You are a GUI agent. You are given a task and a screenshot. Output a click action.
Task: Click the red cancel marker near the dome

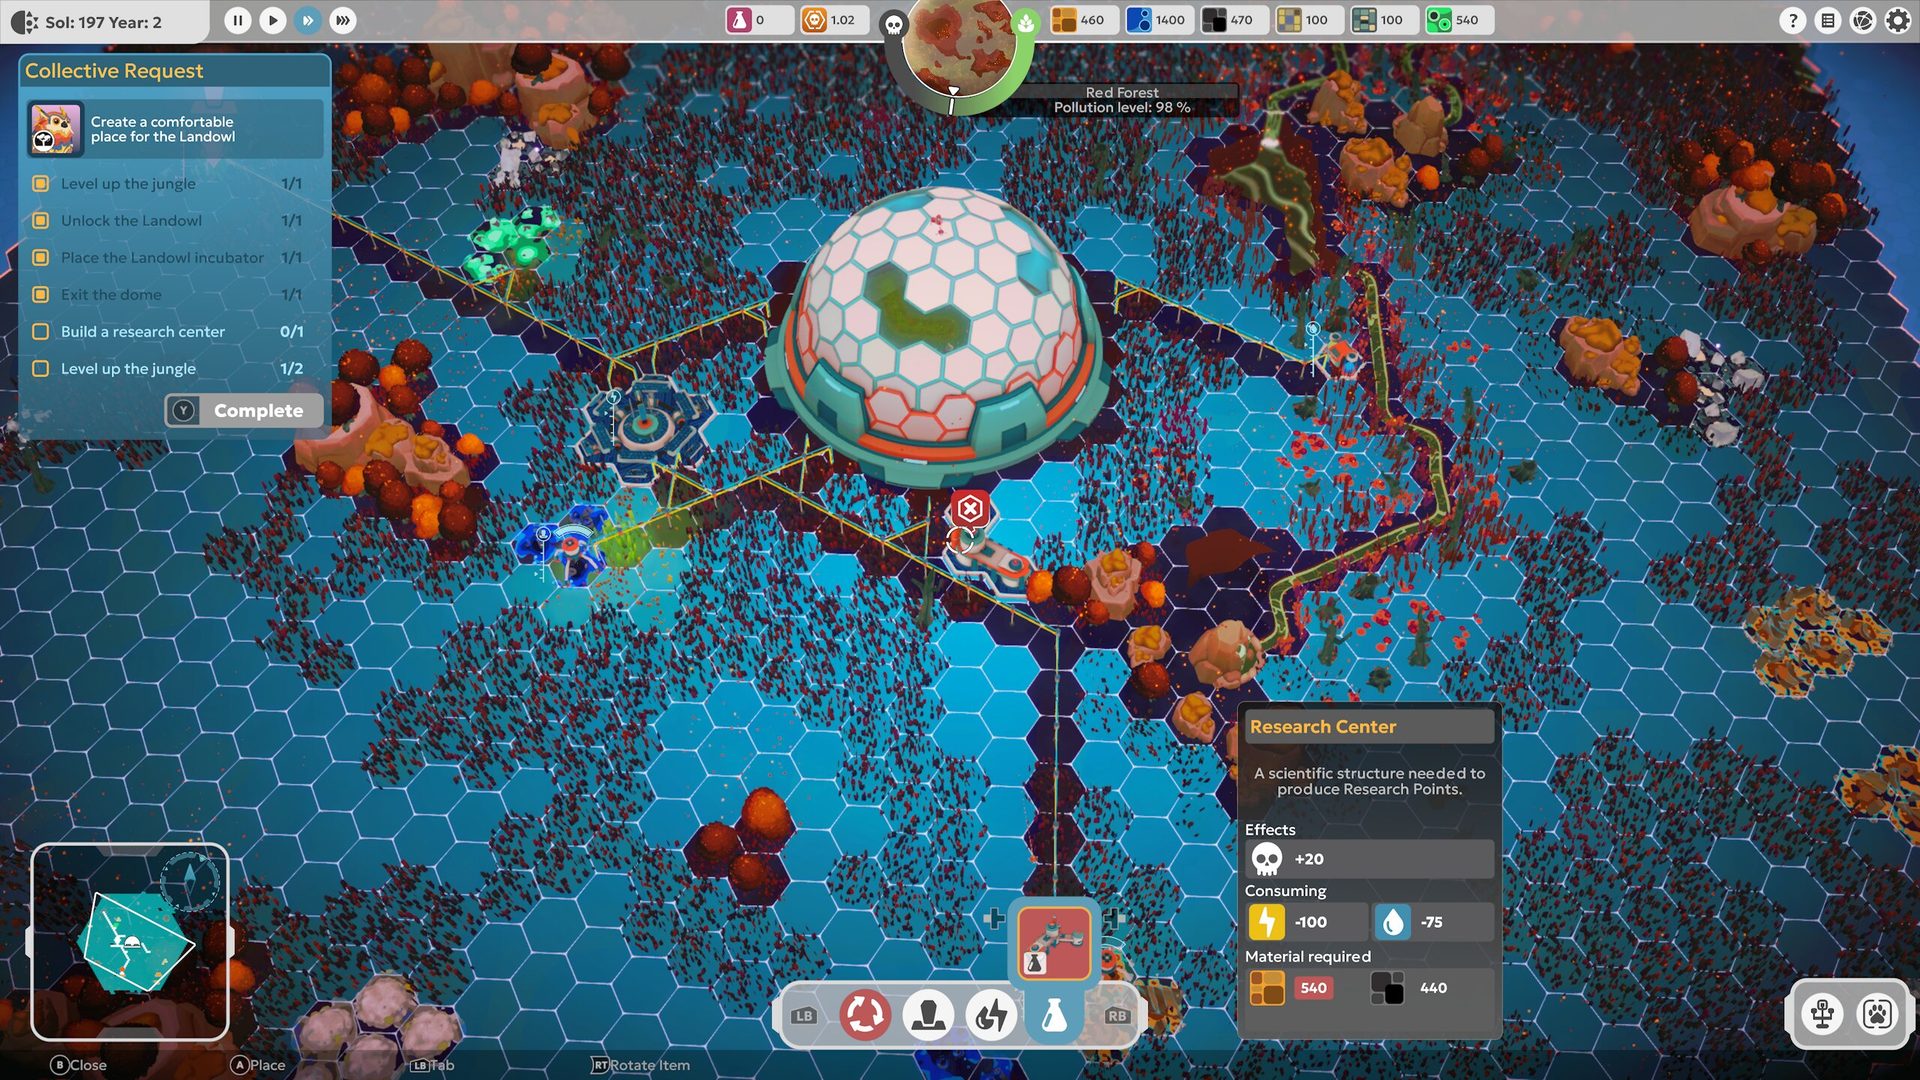969,508
